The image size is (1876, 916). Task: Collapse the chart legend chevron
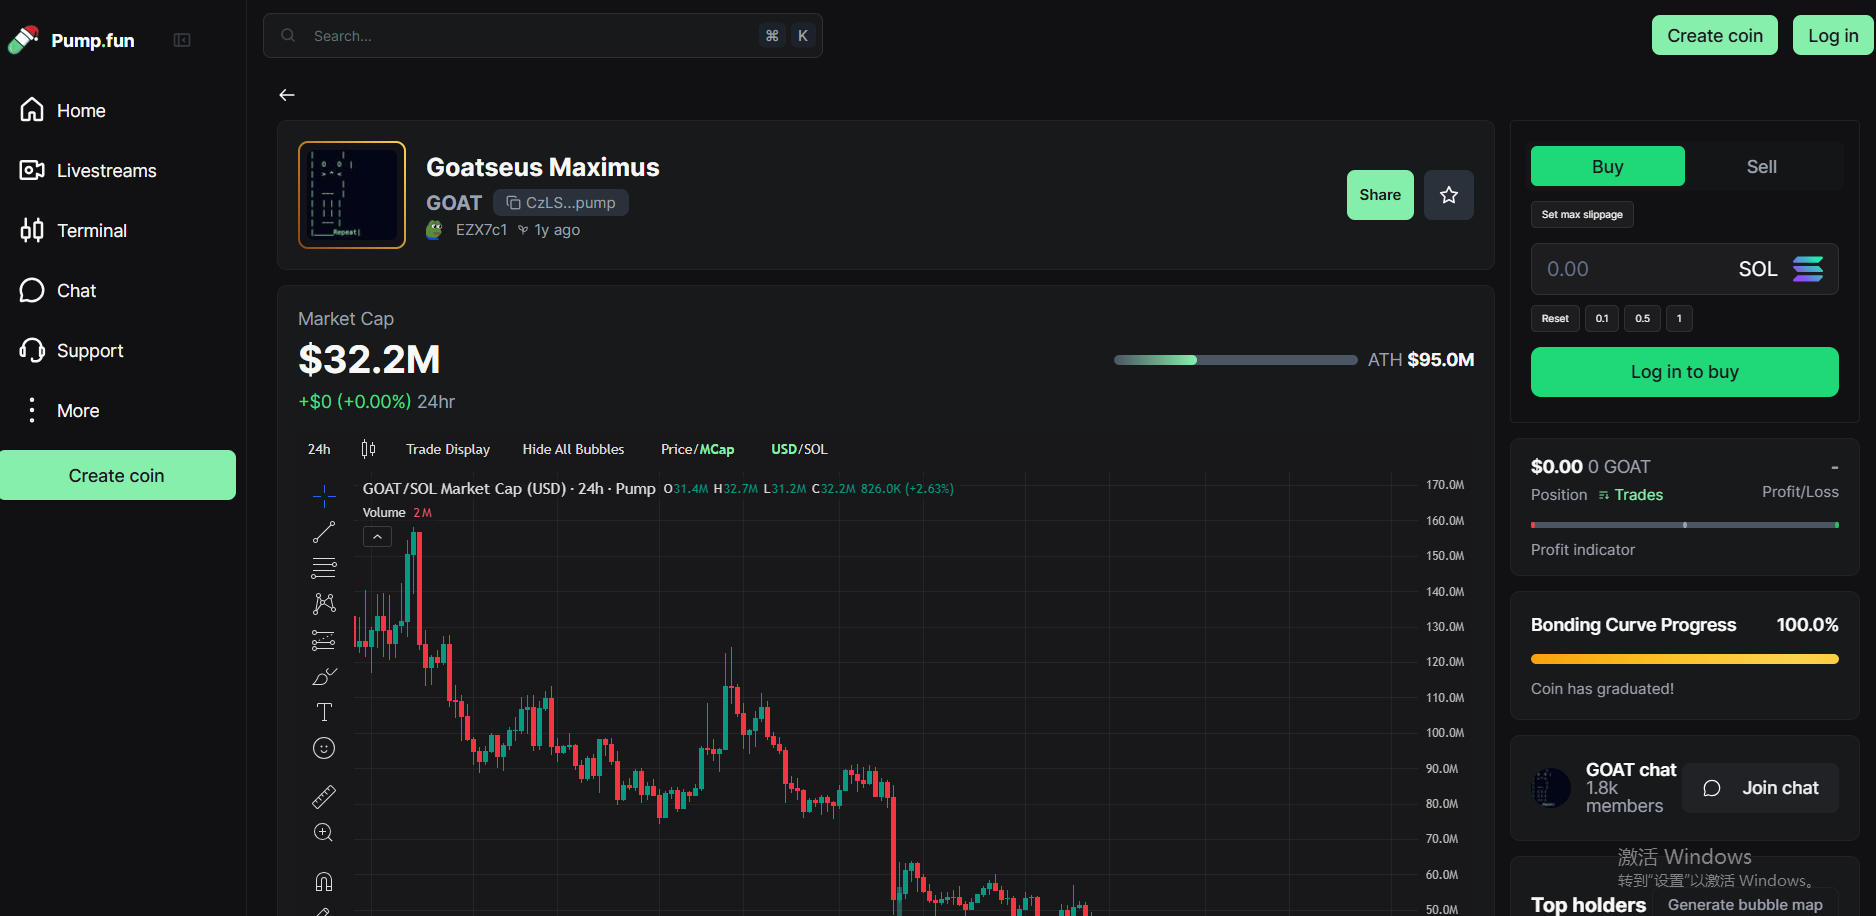[377, 537]
